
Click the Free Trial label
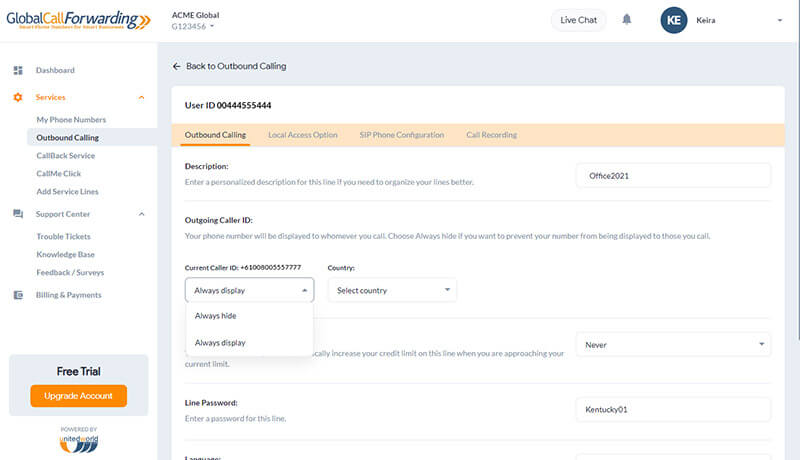coord(79,371)
